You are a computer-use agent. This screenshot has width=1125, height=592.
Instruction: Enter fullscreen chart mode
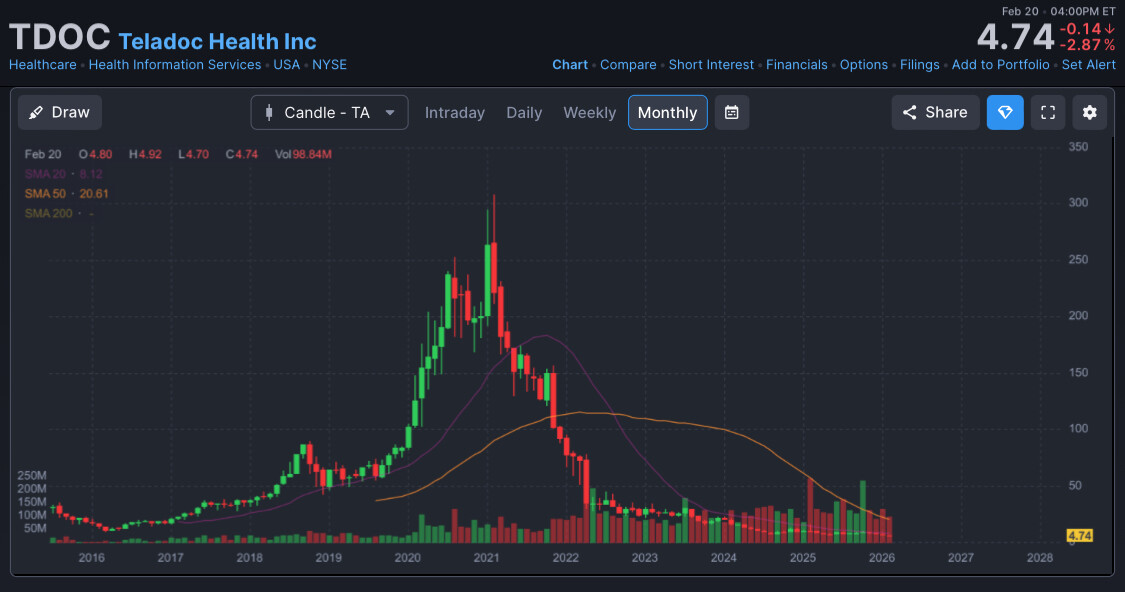[1047, 112]
